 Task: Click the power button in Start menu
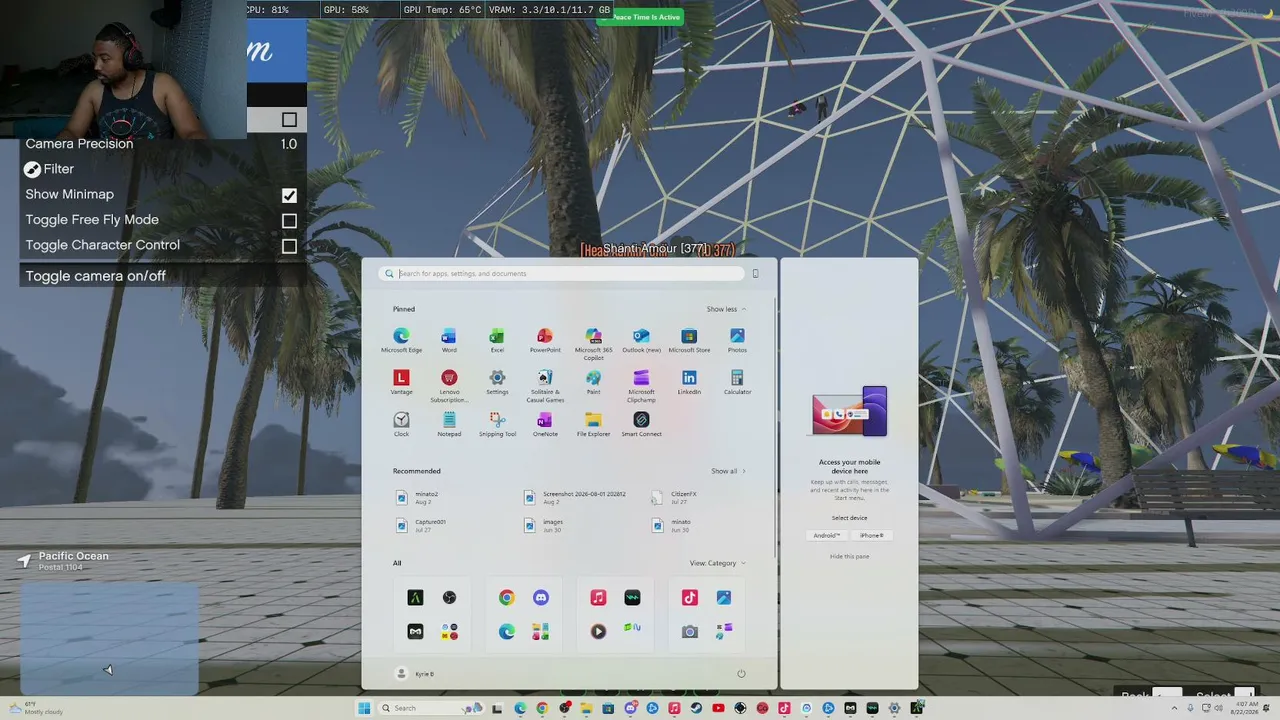[x=741, y=674]
